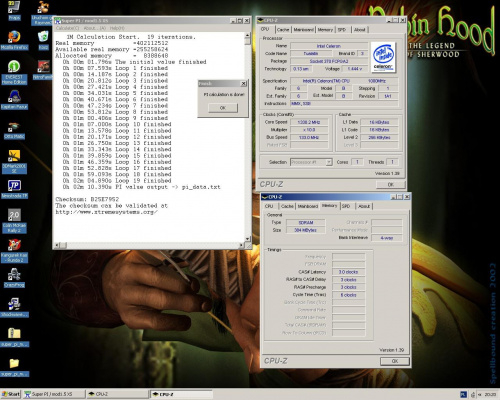The height and width of the screenshot is (400, 500).
Task: Click the Super PI horizontal scrollbar right arrow
Action: (242, 245)
